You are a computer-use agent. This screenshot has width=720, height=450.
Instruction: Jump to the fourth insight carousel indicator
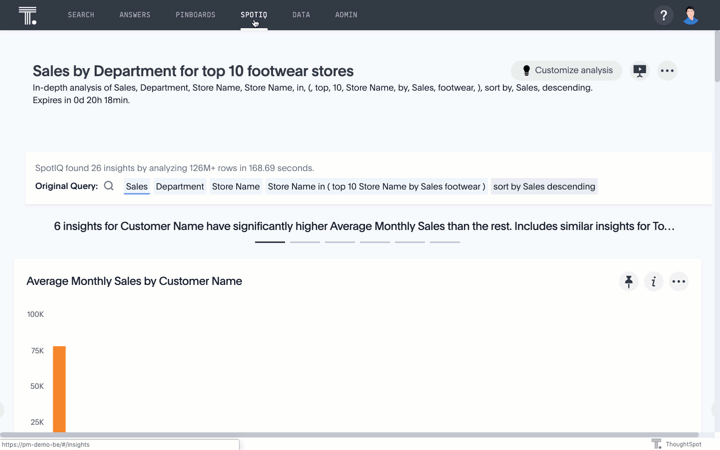pos(375,242)
